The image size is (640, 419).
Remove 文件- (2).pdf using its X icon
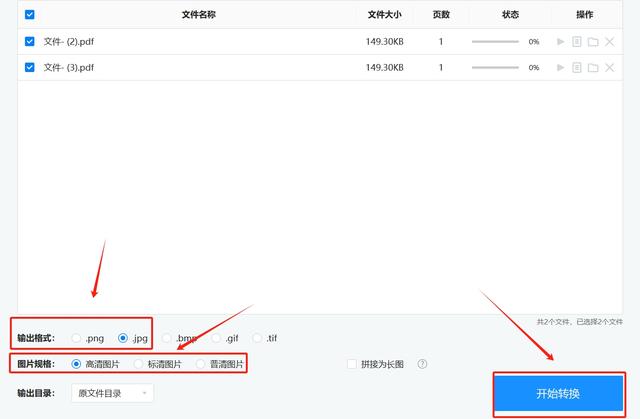point(609,42)
